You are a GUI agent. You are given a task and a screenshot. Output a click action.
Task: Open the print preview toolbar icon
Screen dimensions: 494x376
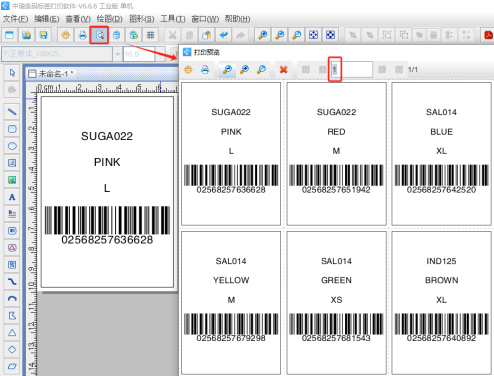click(99, 35)
